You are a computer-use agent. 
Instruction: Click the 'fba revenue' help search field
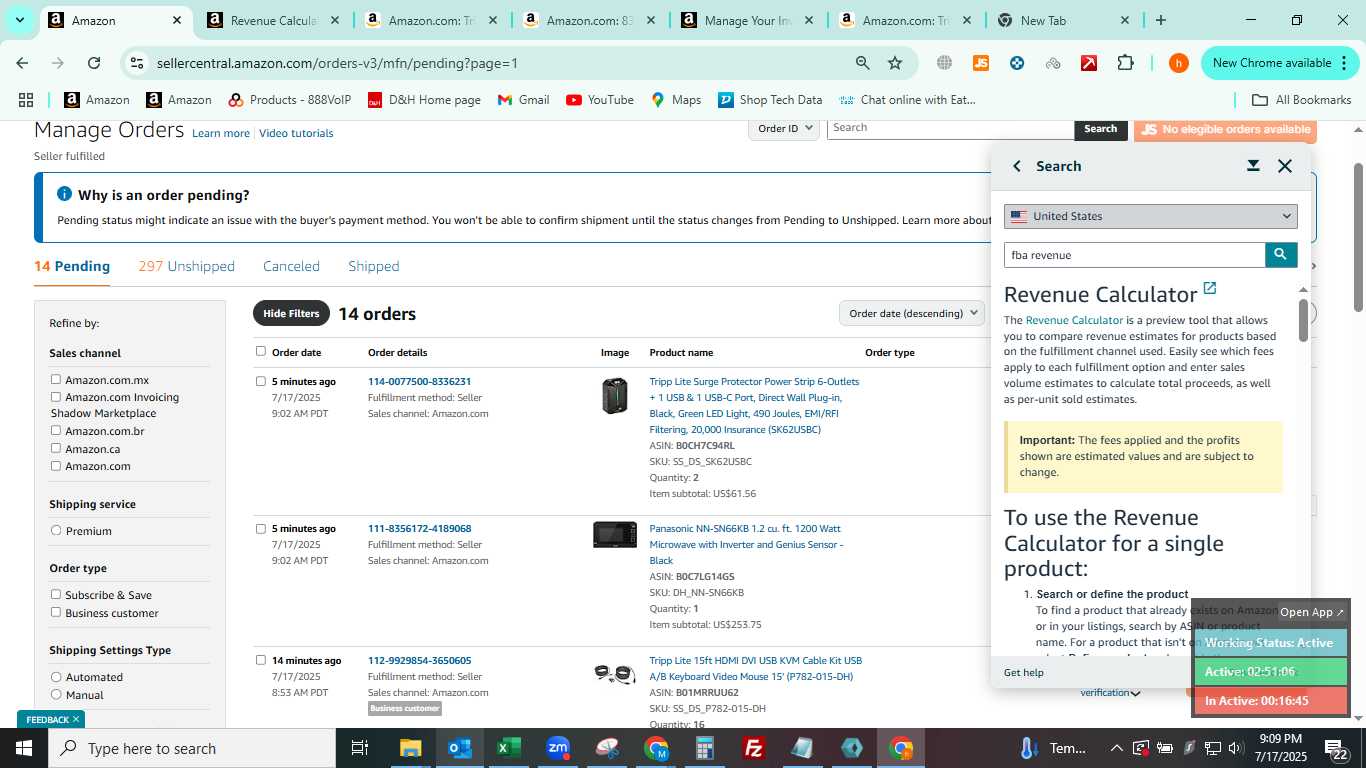1134,255
